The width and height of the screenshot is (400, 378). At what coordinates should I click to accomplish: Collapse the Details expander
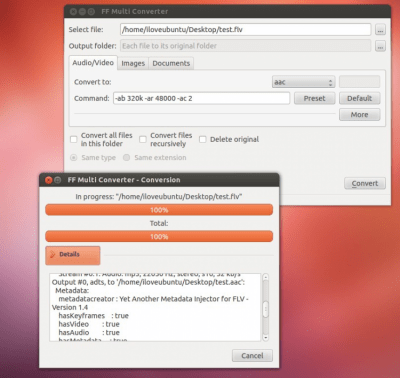(x=73, y=255)
